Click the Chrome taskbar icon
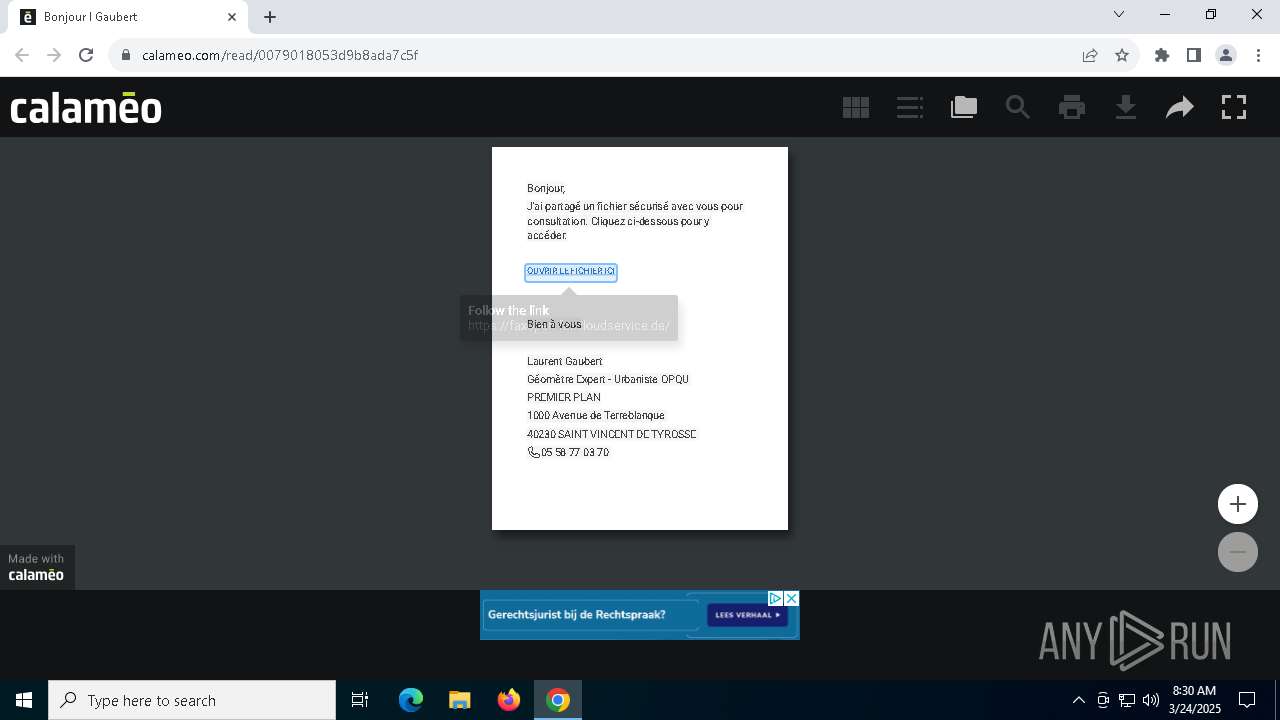Image resolution: width=1280 pixels, height=720 pixels. (x=558, y=700)
